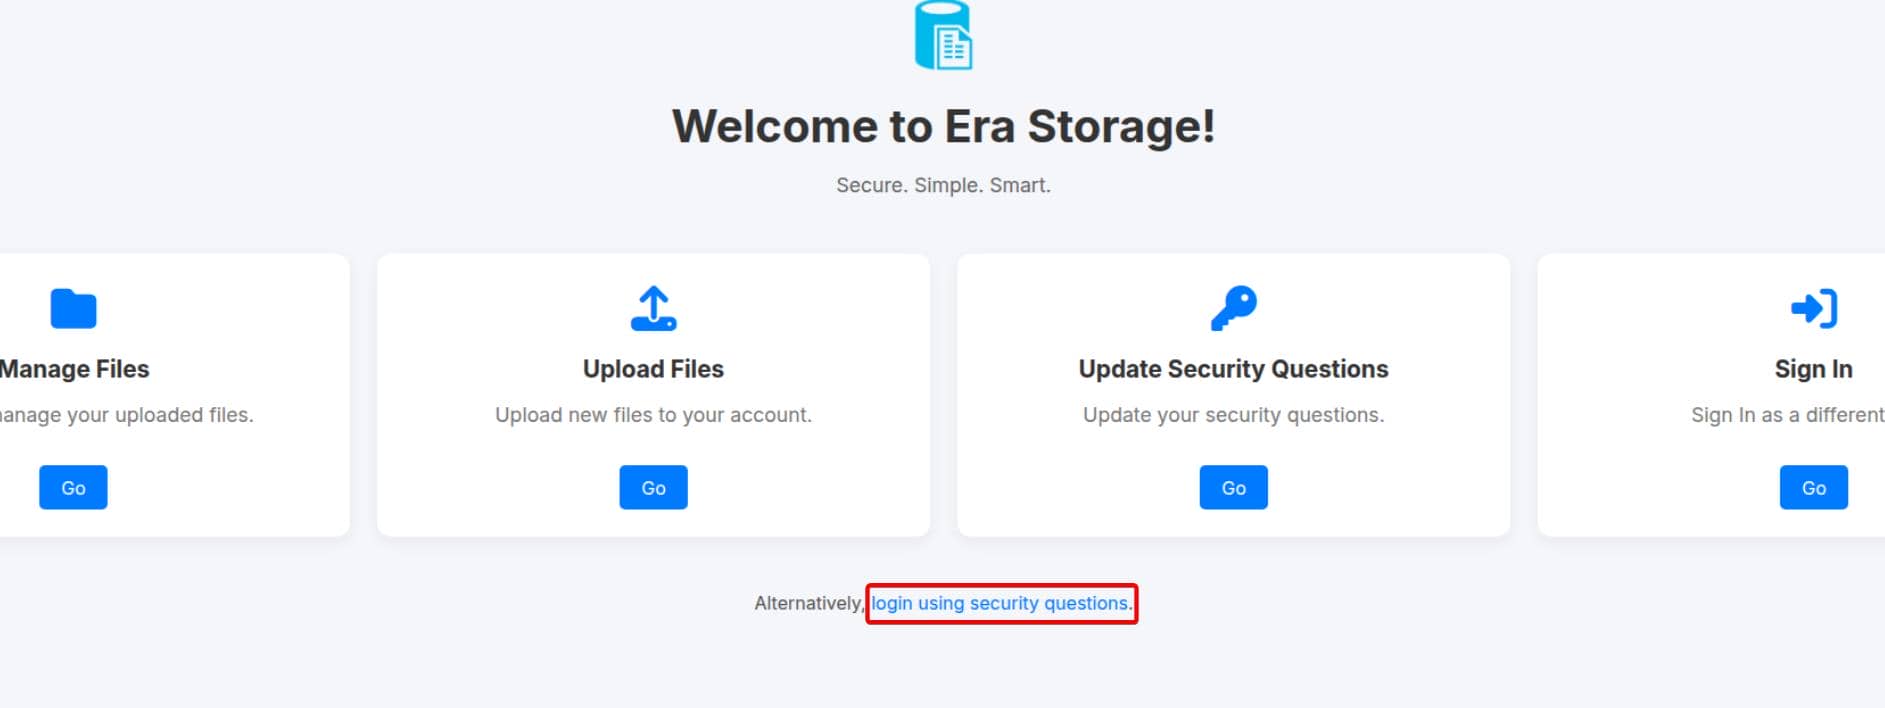Click 'Update your security questions' description
Screen dimensions: 1885x708
tap(1233, 415)
